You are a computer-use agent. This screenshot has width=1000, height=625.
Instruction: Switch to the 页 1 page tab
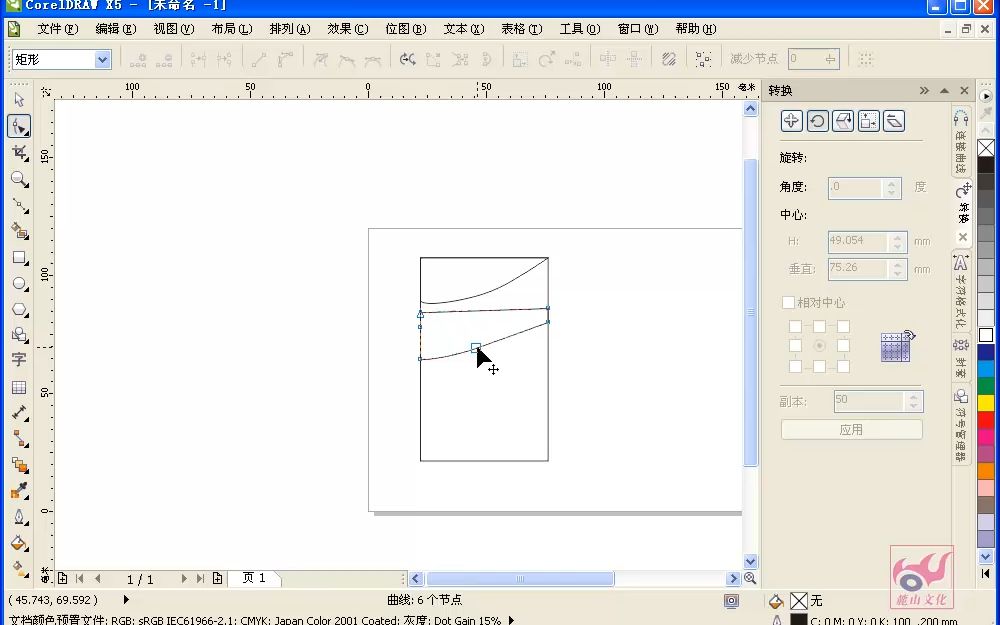pyautogui.click(x=255, y=578)
